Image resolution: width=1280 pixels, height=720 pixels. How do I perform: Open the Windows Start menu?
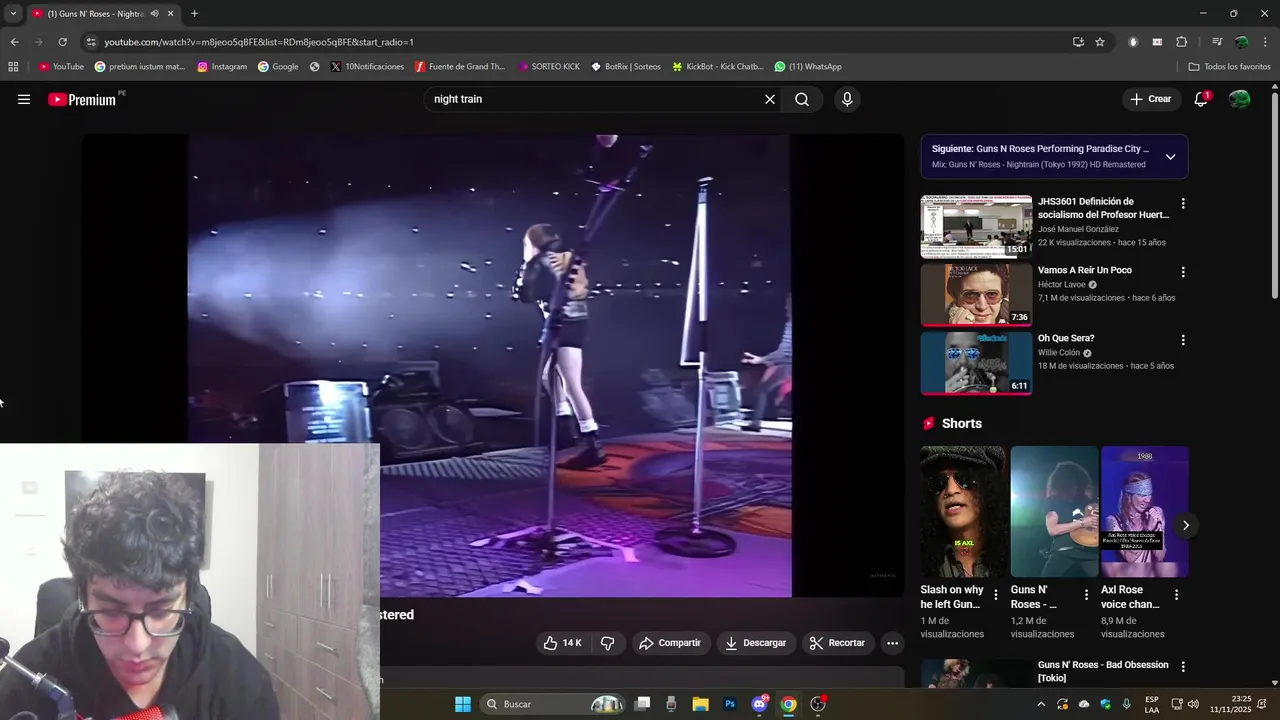(x=463, y=704)
